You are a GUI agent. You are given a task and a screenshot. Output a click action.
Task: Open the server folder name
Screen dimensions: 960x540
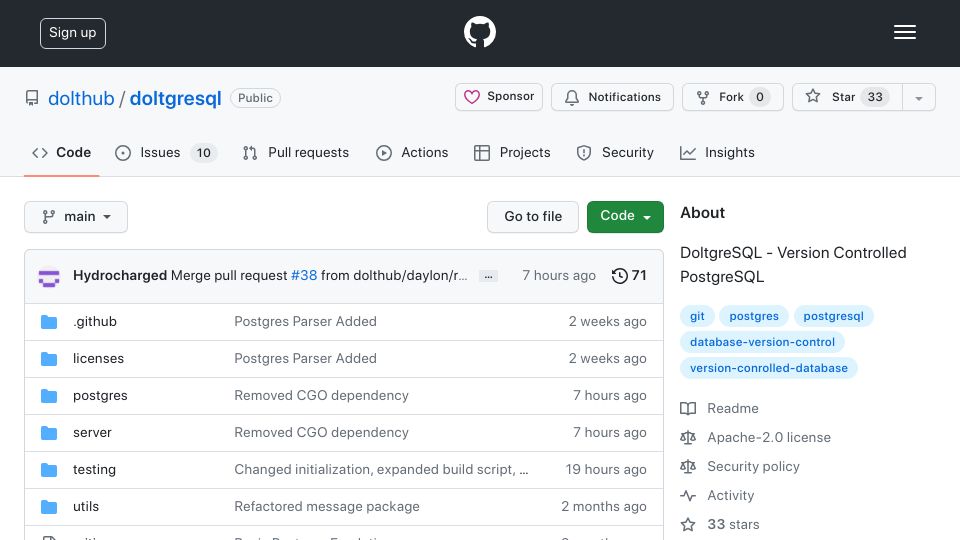tap(92, 433)
